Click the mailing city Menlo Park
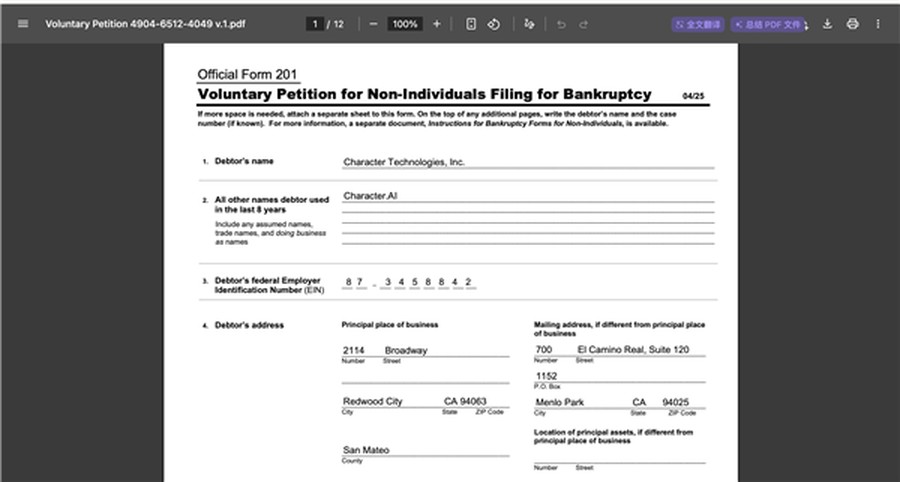The image size is (900, 482). tap(560, 402)
